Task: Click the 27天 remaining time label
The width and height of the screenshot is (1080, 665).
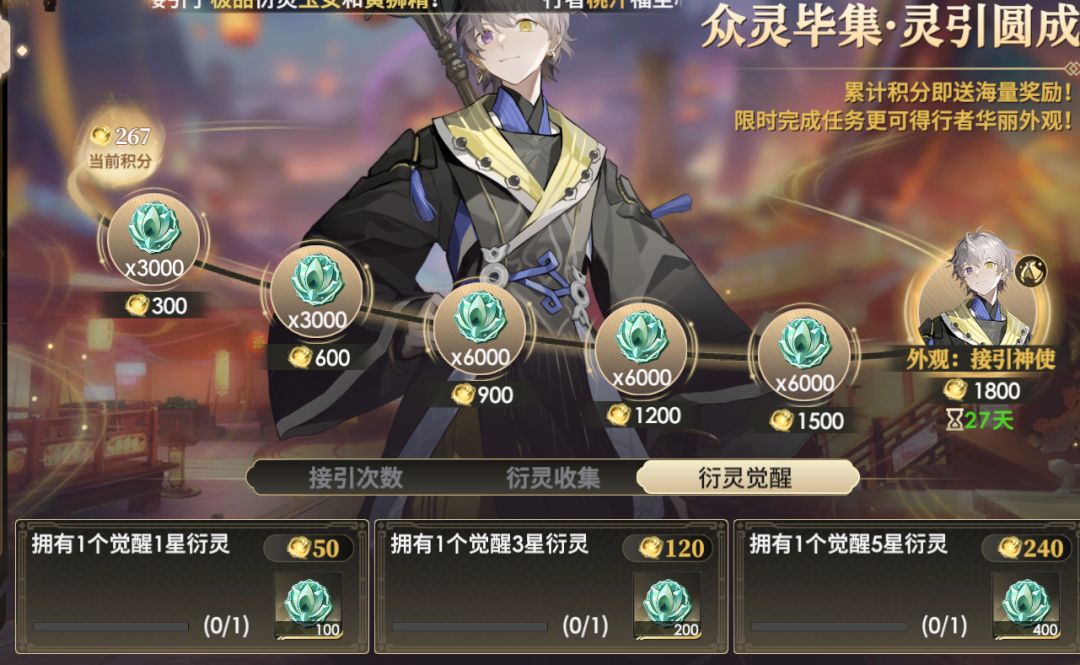Action: 980,420
